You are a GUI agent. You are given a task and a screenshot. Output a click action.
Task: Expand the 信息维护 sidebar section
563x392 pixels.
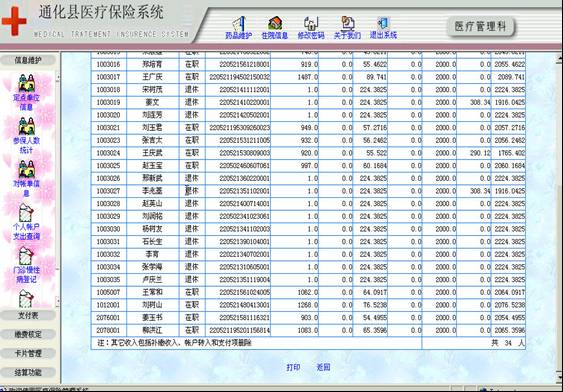coord(28,60)
